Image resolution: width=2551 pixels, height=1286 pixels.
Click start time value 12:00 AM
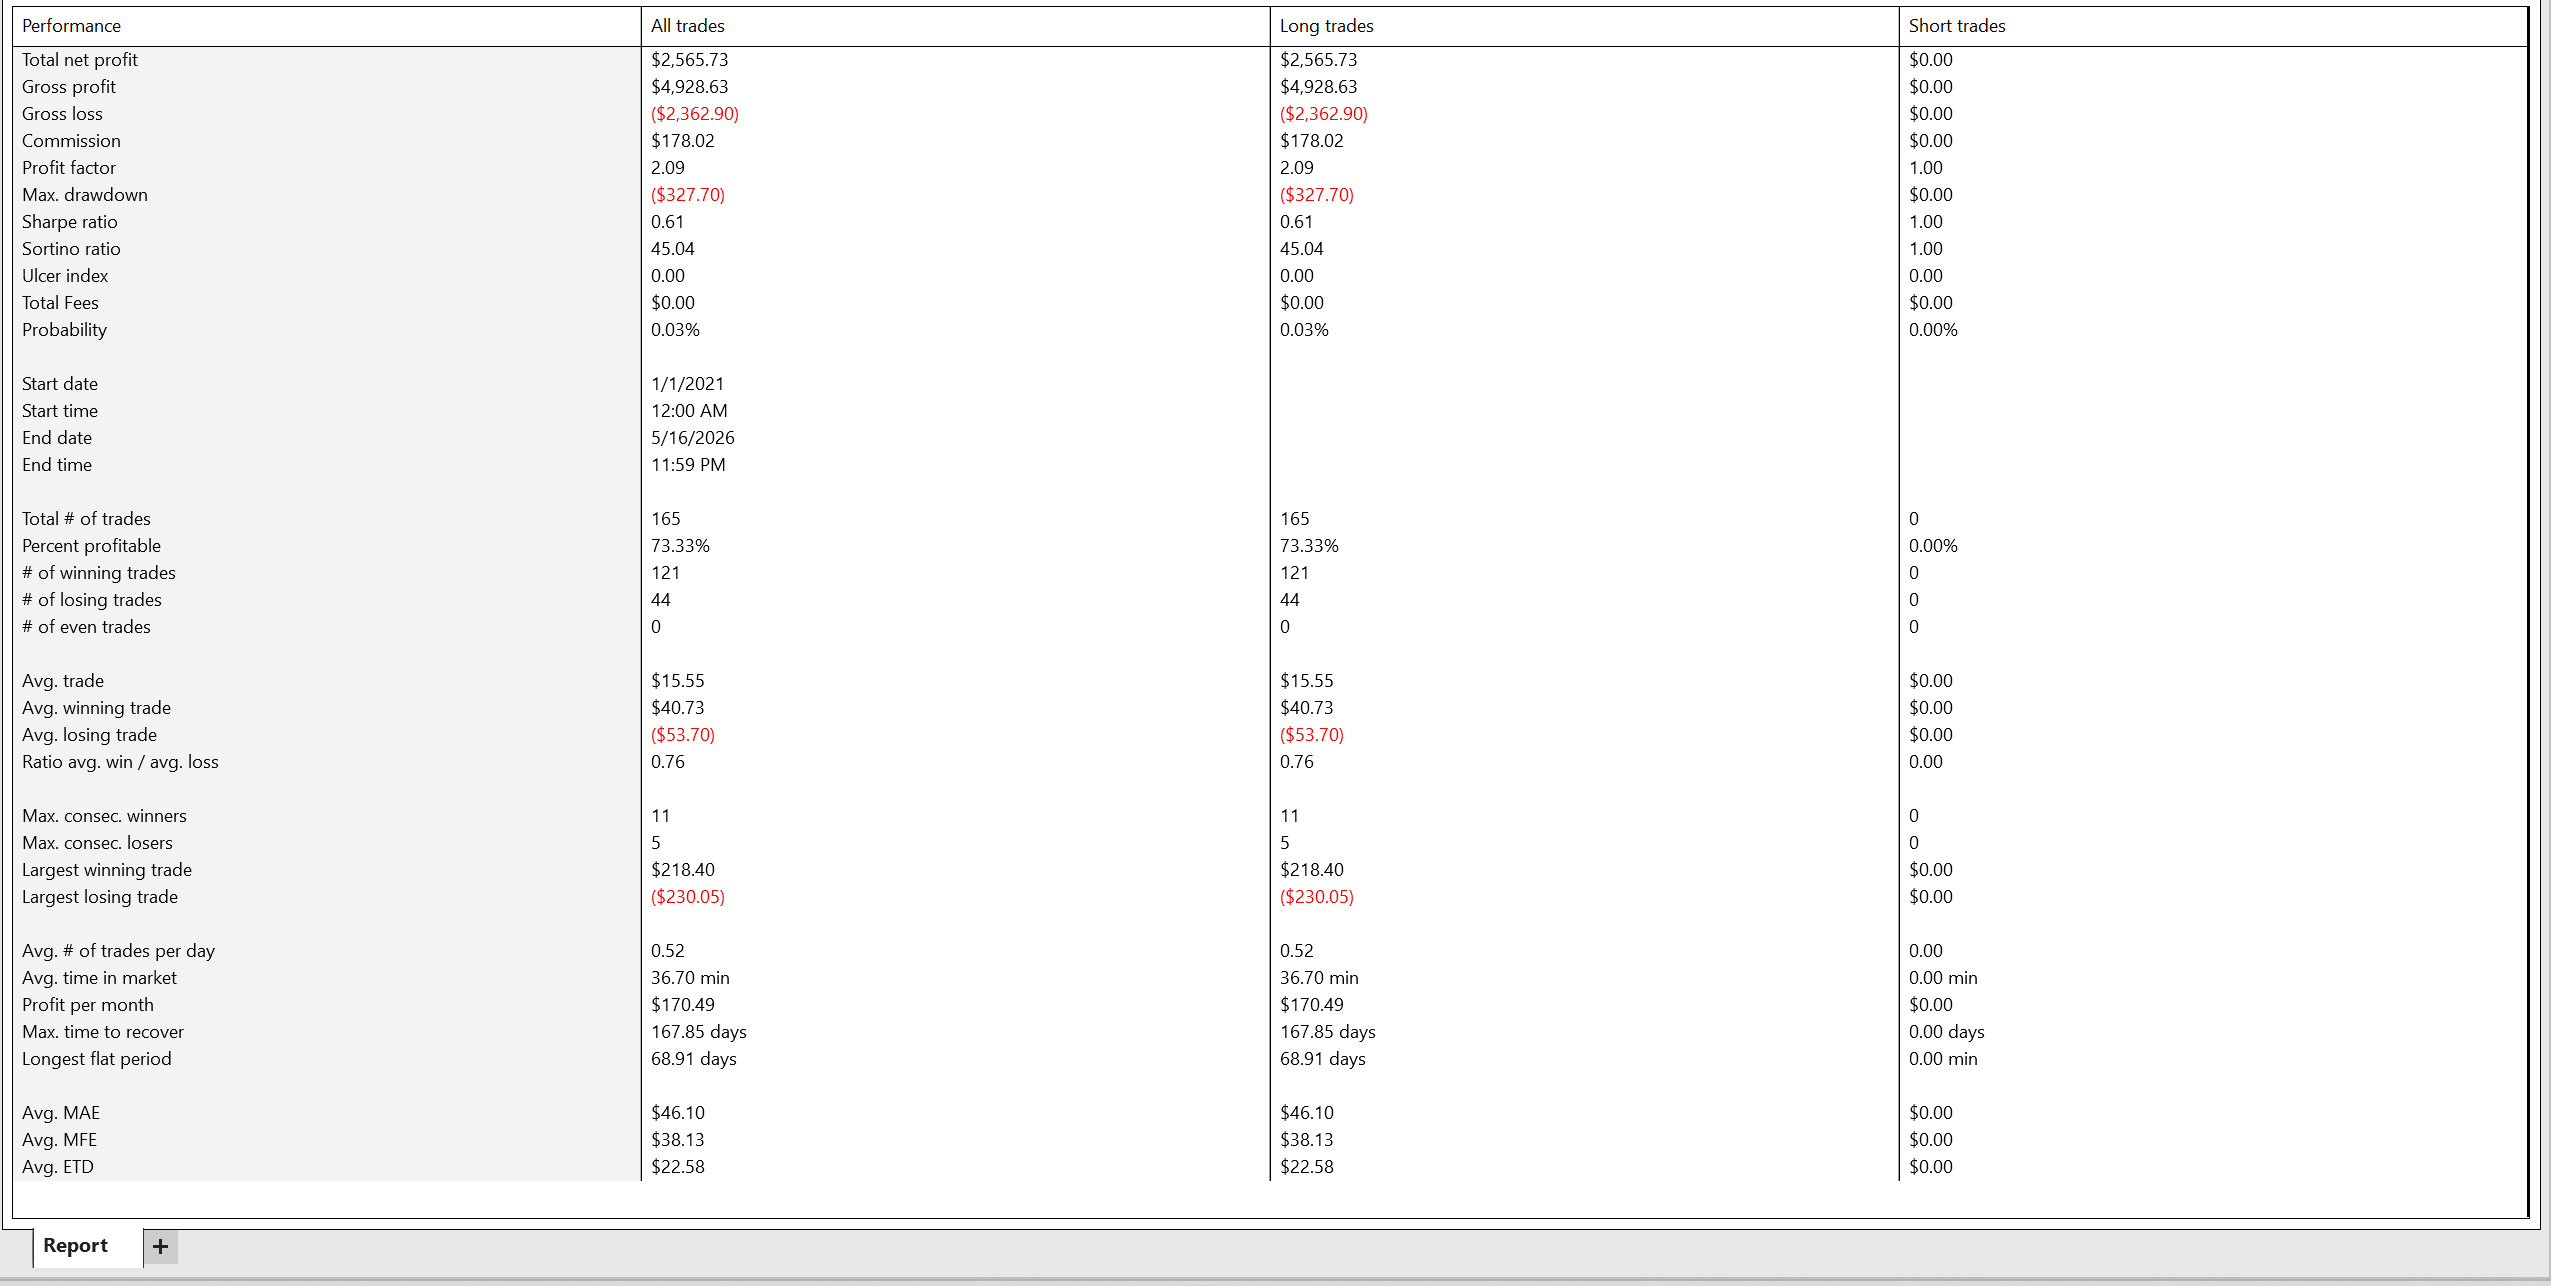(x=689, y=411)
